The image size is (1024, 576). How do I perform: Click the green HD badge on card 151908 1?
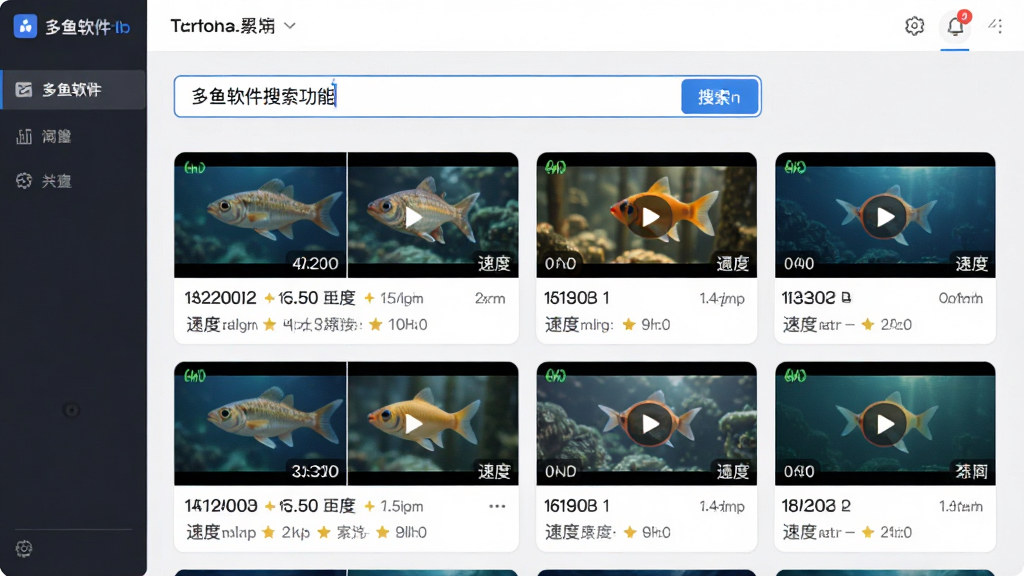[556, 168]
